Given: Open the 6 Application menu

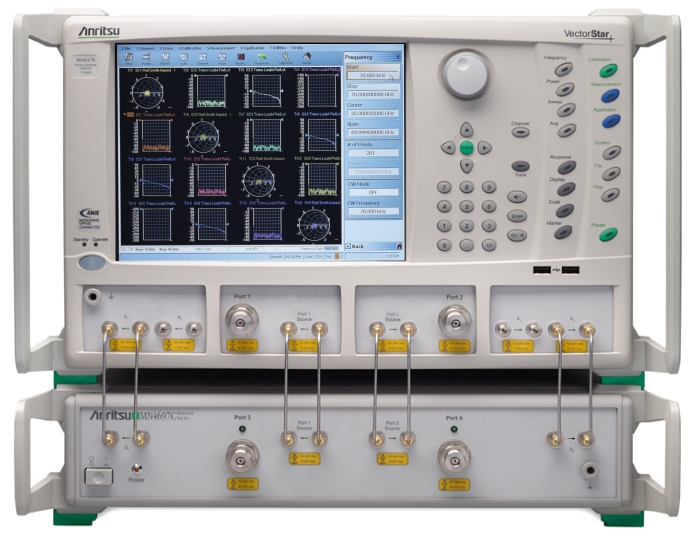Looking at the screenshot, I should tap(252, 48).
